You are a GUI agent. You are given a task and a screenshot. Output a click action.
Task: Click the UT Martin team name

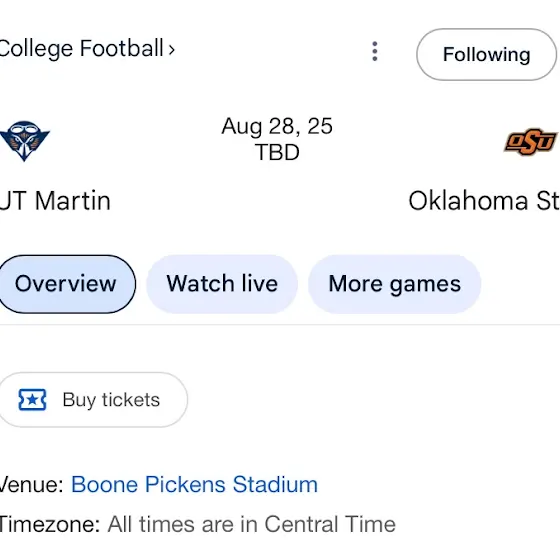[x=55, y=201]
